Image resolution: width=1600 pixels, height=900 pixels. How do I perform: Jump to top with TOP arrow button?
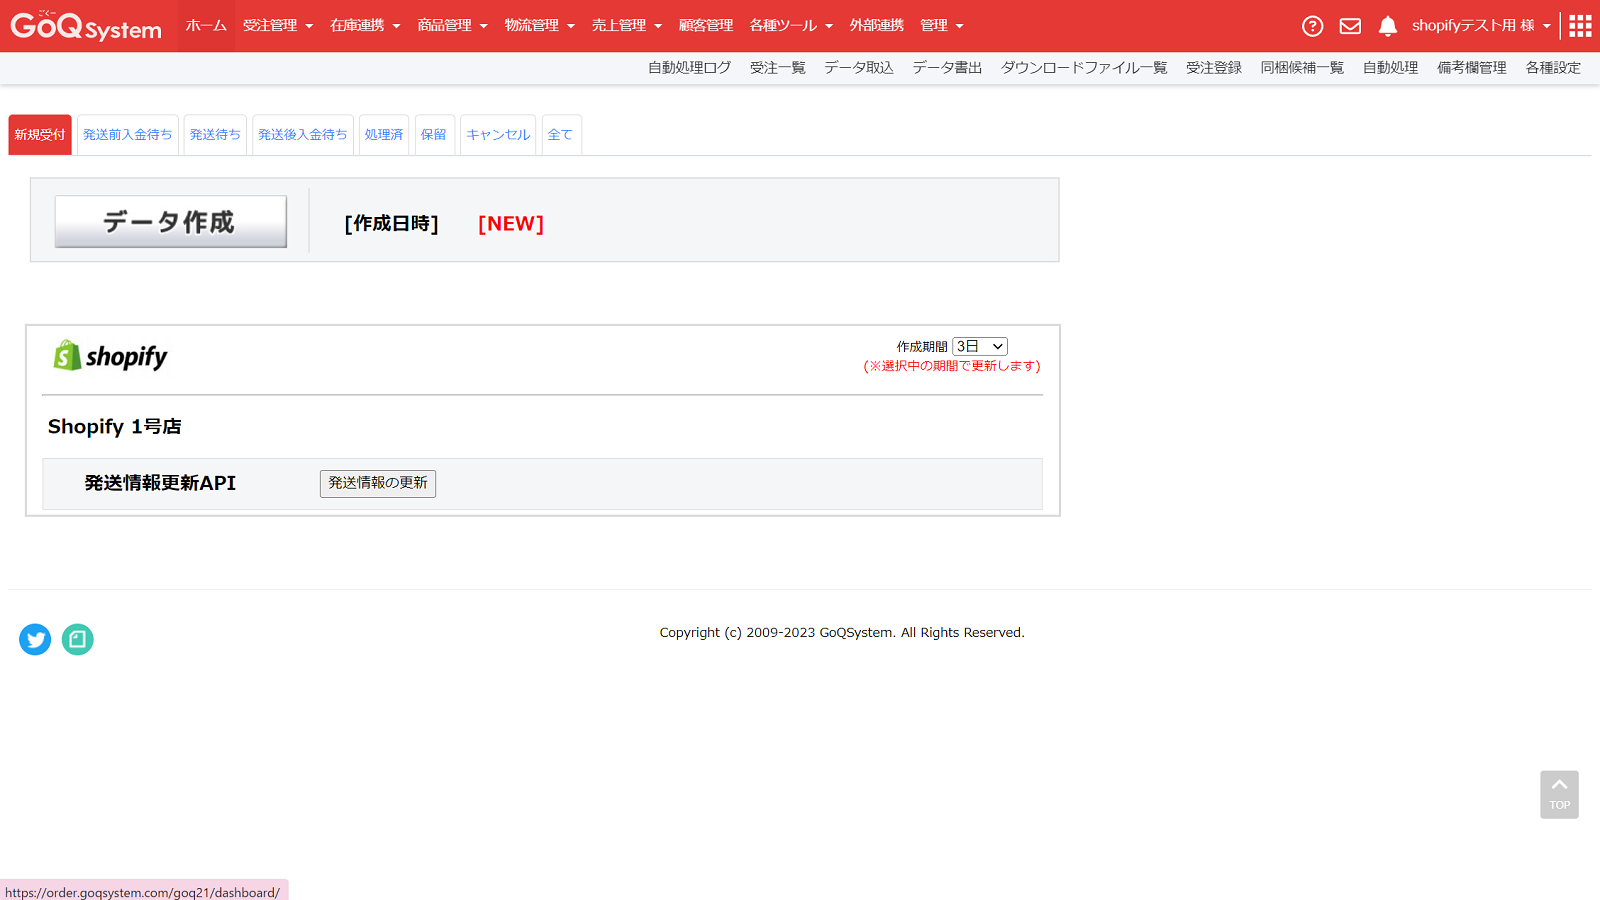click(1559, 794)
